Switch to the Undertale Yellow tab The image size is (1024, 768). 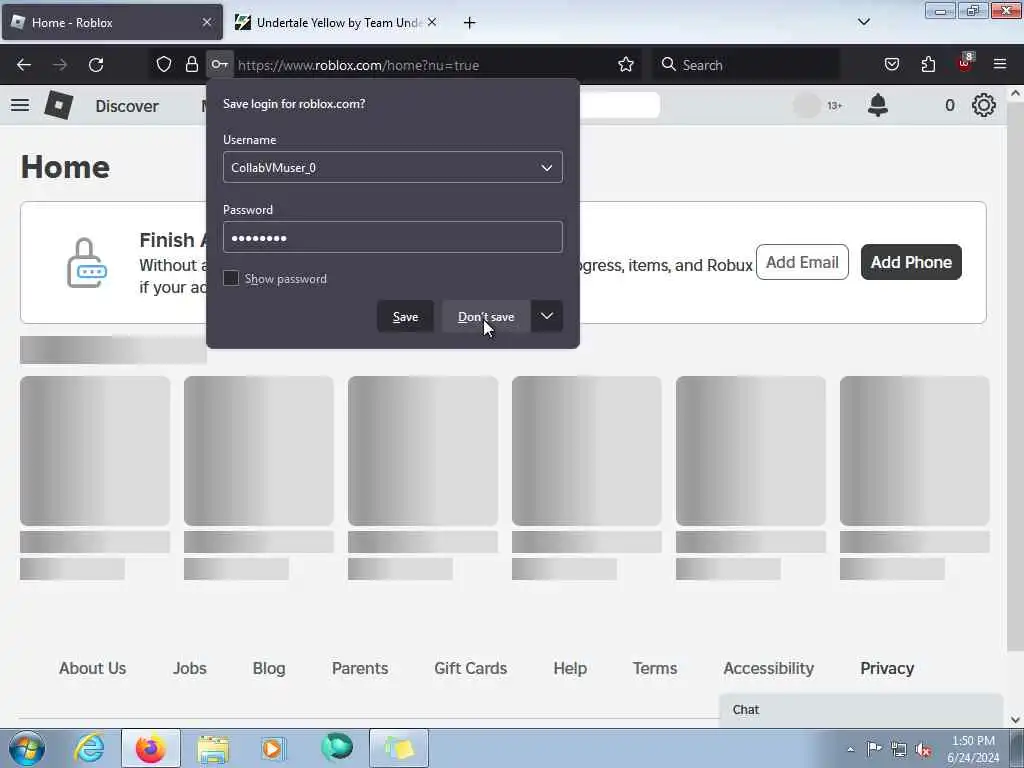(336, 23)
